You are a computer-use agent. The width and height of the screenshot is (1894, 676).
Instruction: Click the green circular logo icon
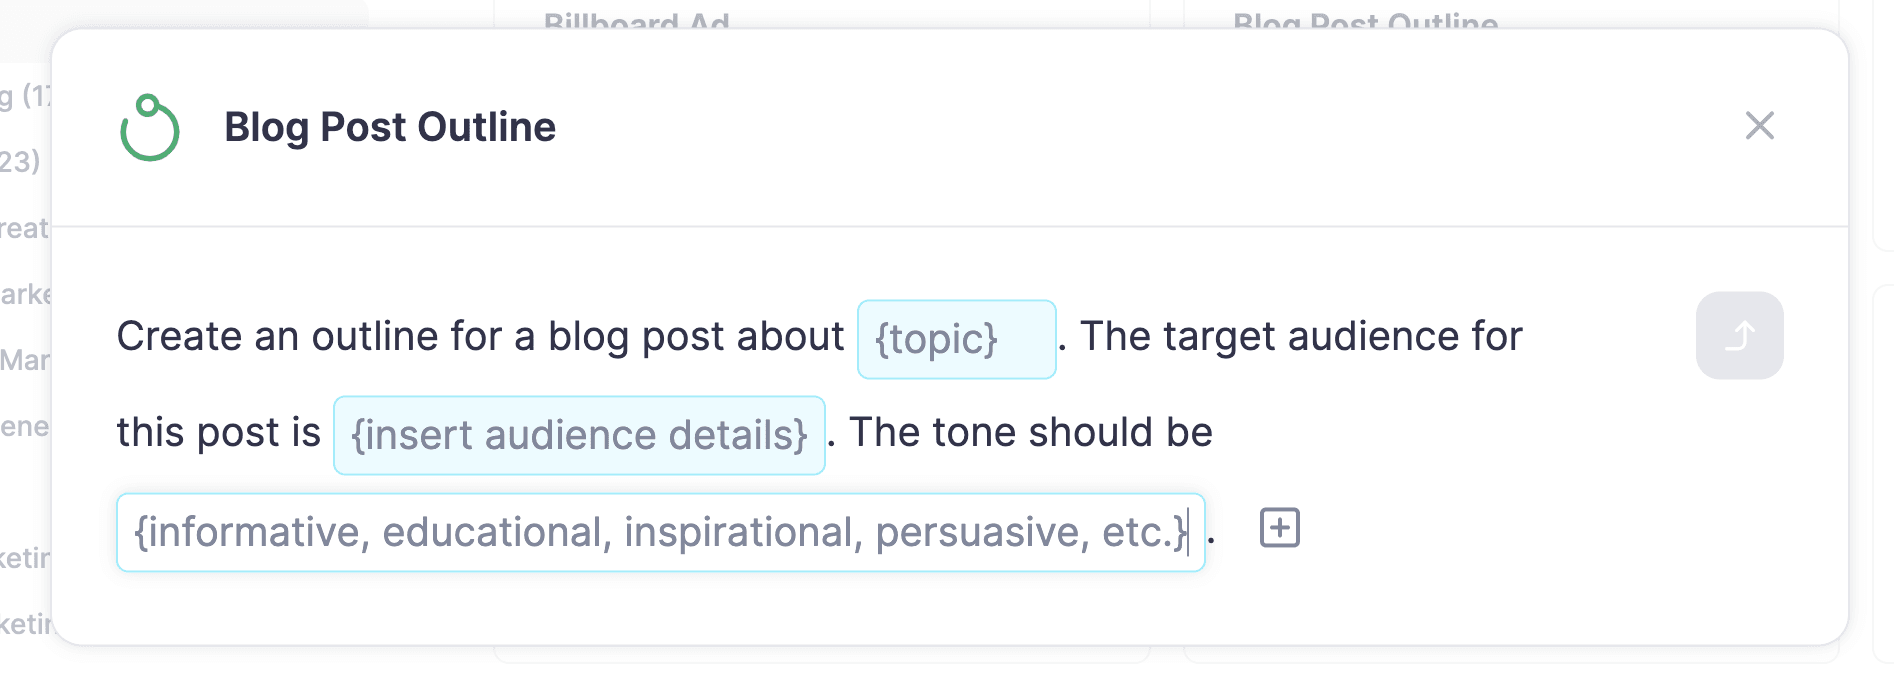coord(150,128)
